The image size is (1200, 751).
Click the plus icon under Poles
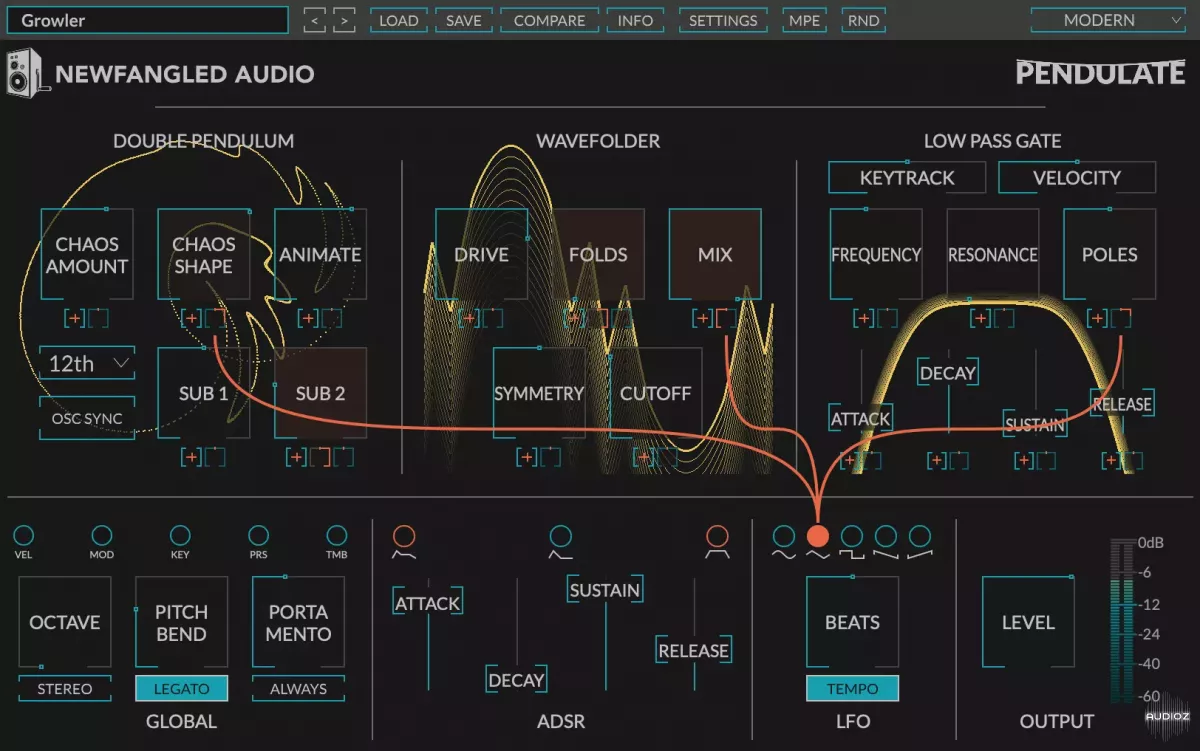1098,319
